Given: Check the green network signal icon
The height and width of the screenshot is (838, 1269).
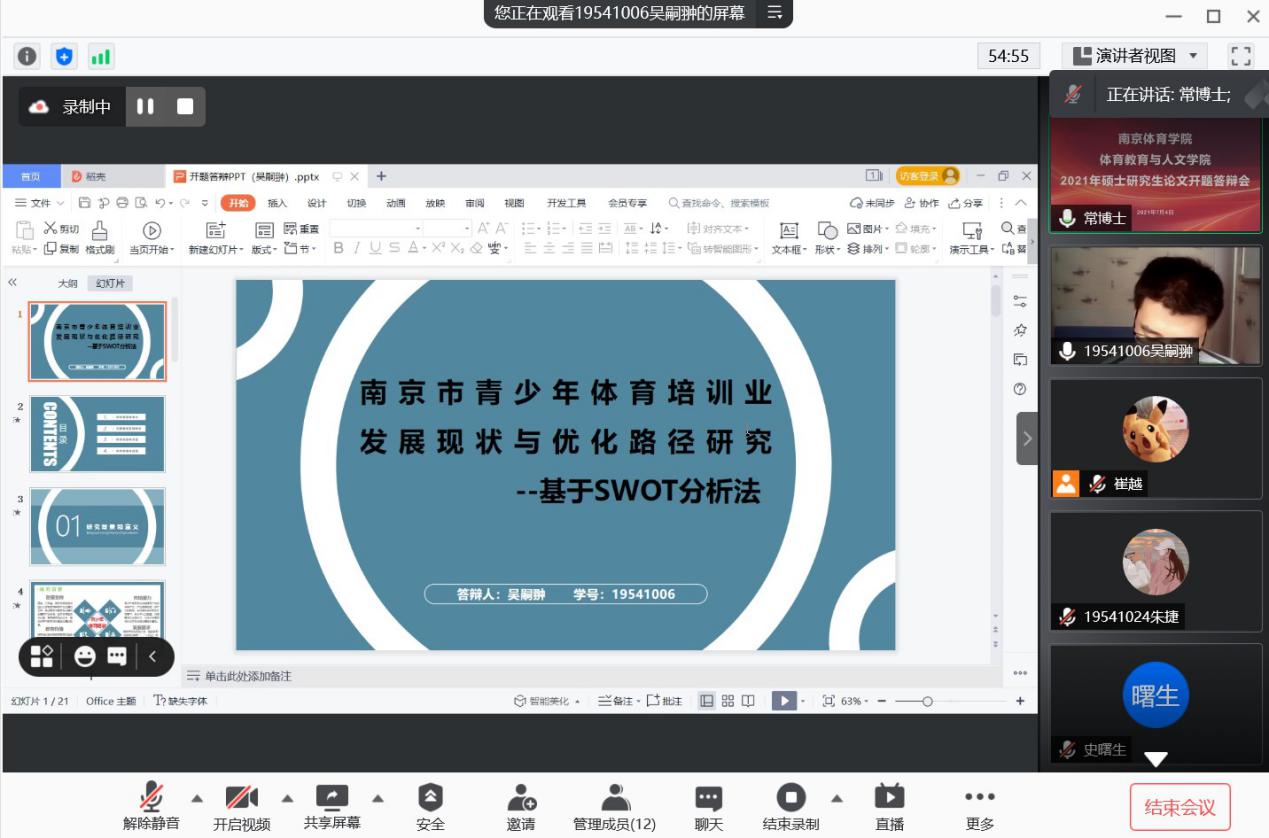Looking at the screenshot, I should tap(101, 56).
